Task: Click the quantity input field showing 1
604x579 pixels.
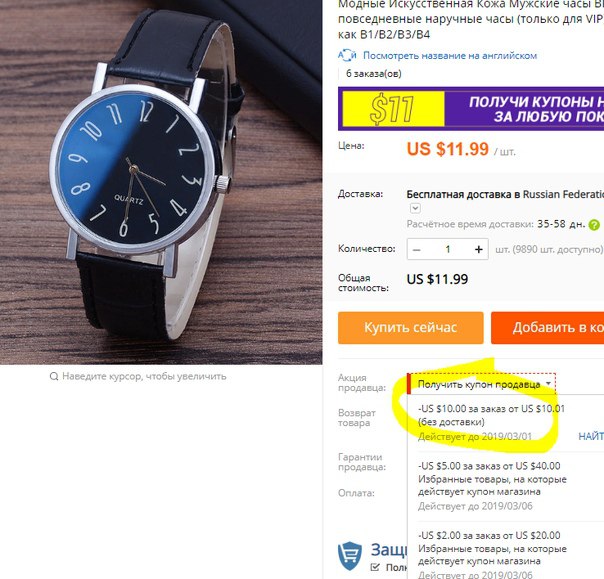Action: click(x=448, y=249)
